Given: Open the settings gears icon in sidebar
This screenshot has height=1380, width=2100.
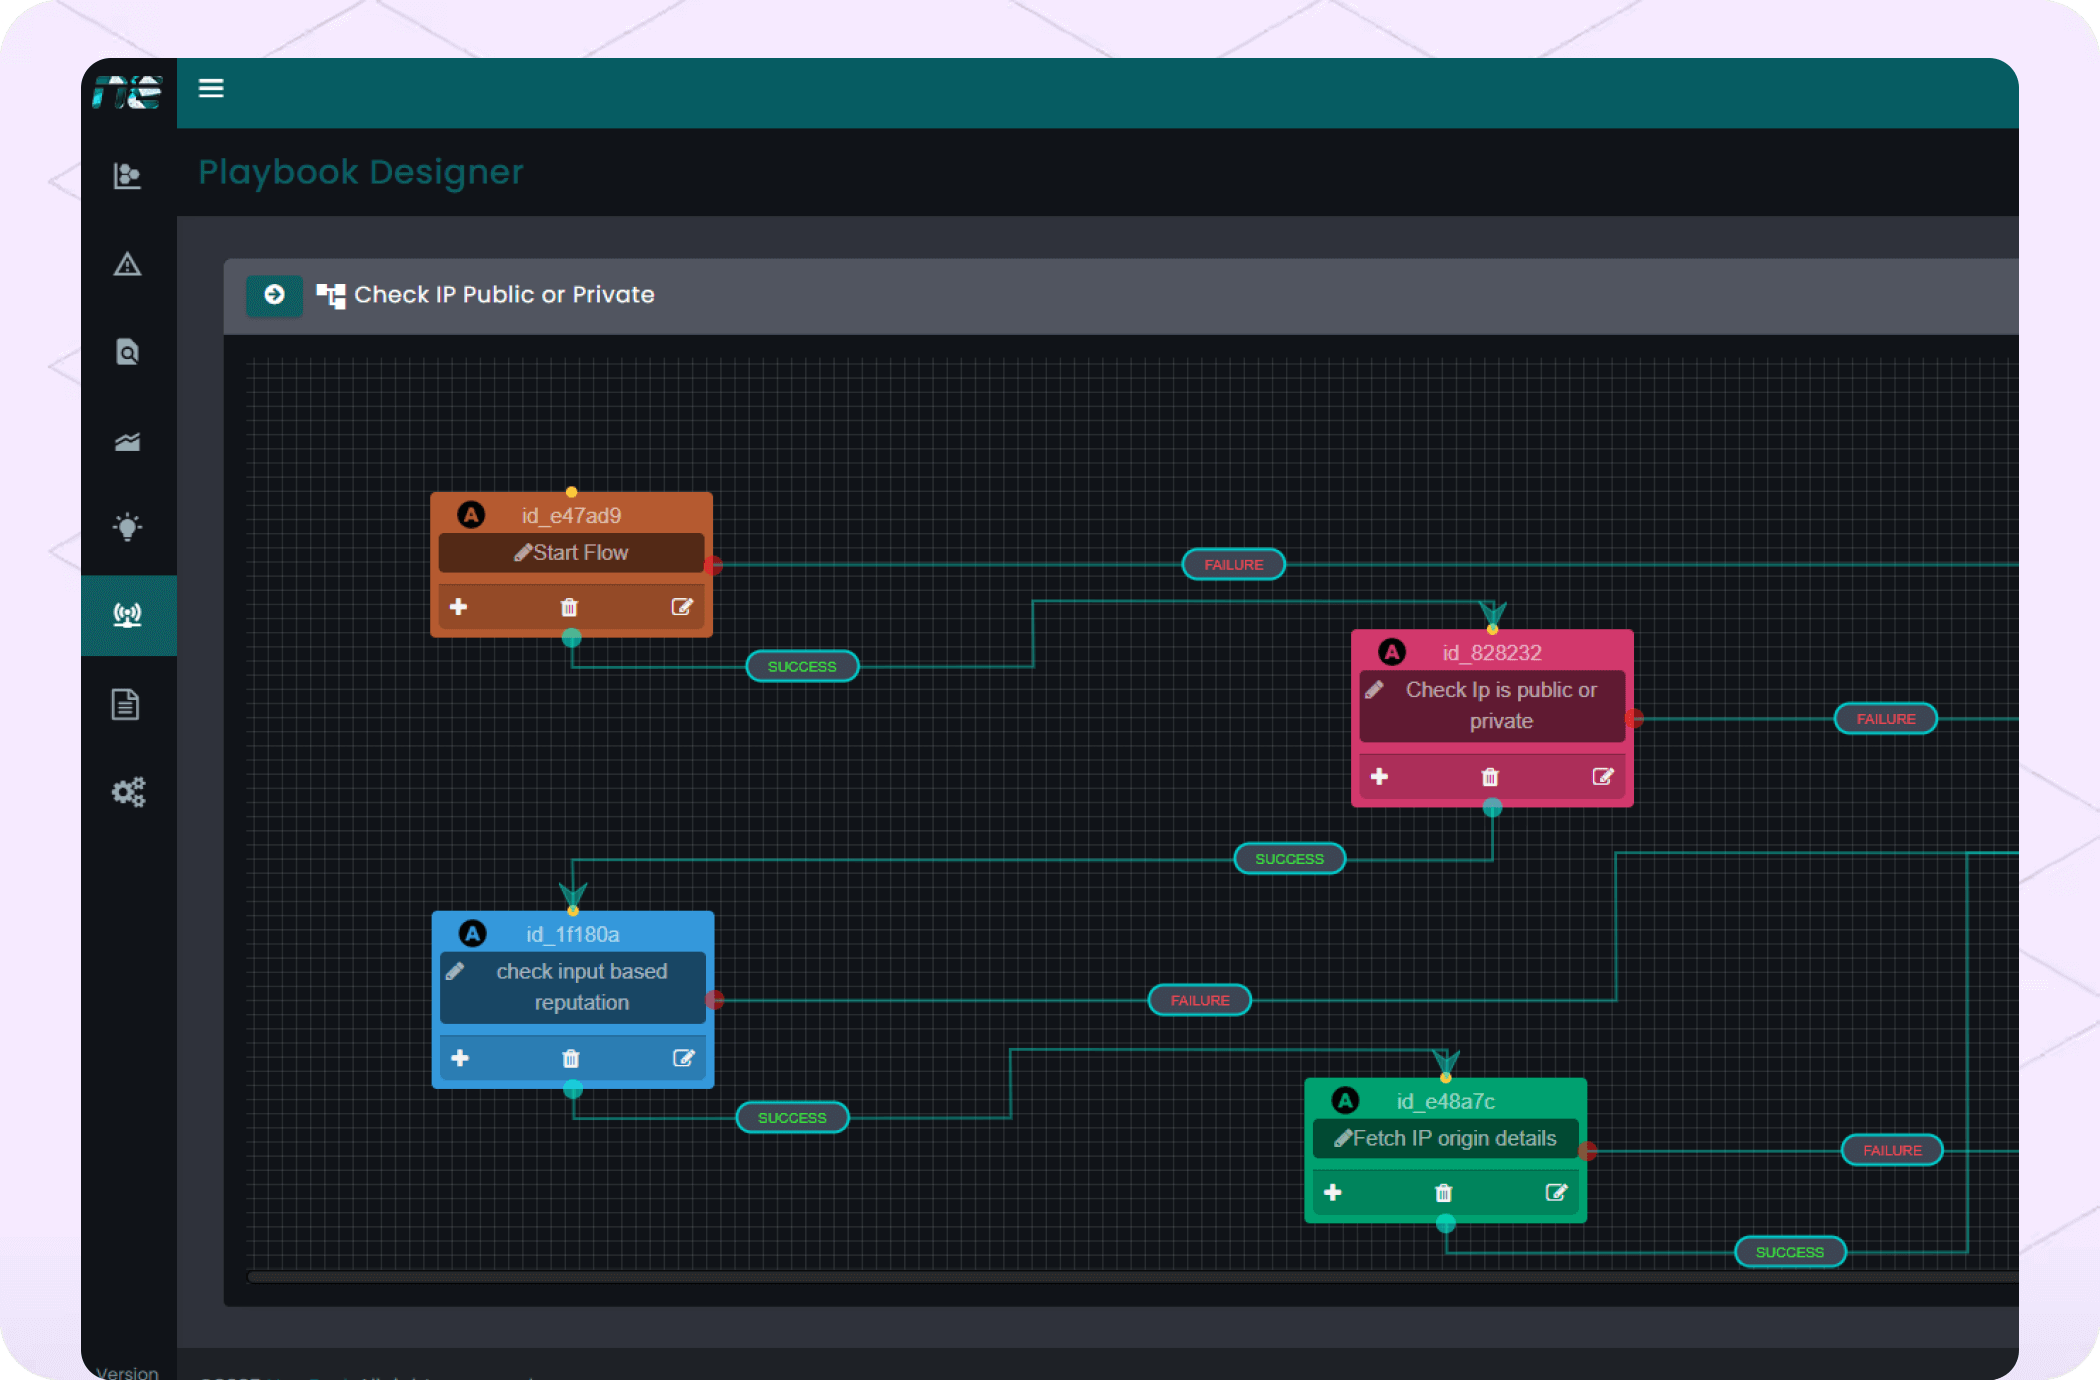Looking at the screenshot, I should 128,792.
